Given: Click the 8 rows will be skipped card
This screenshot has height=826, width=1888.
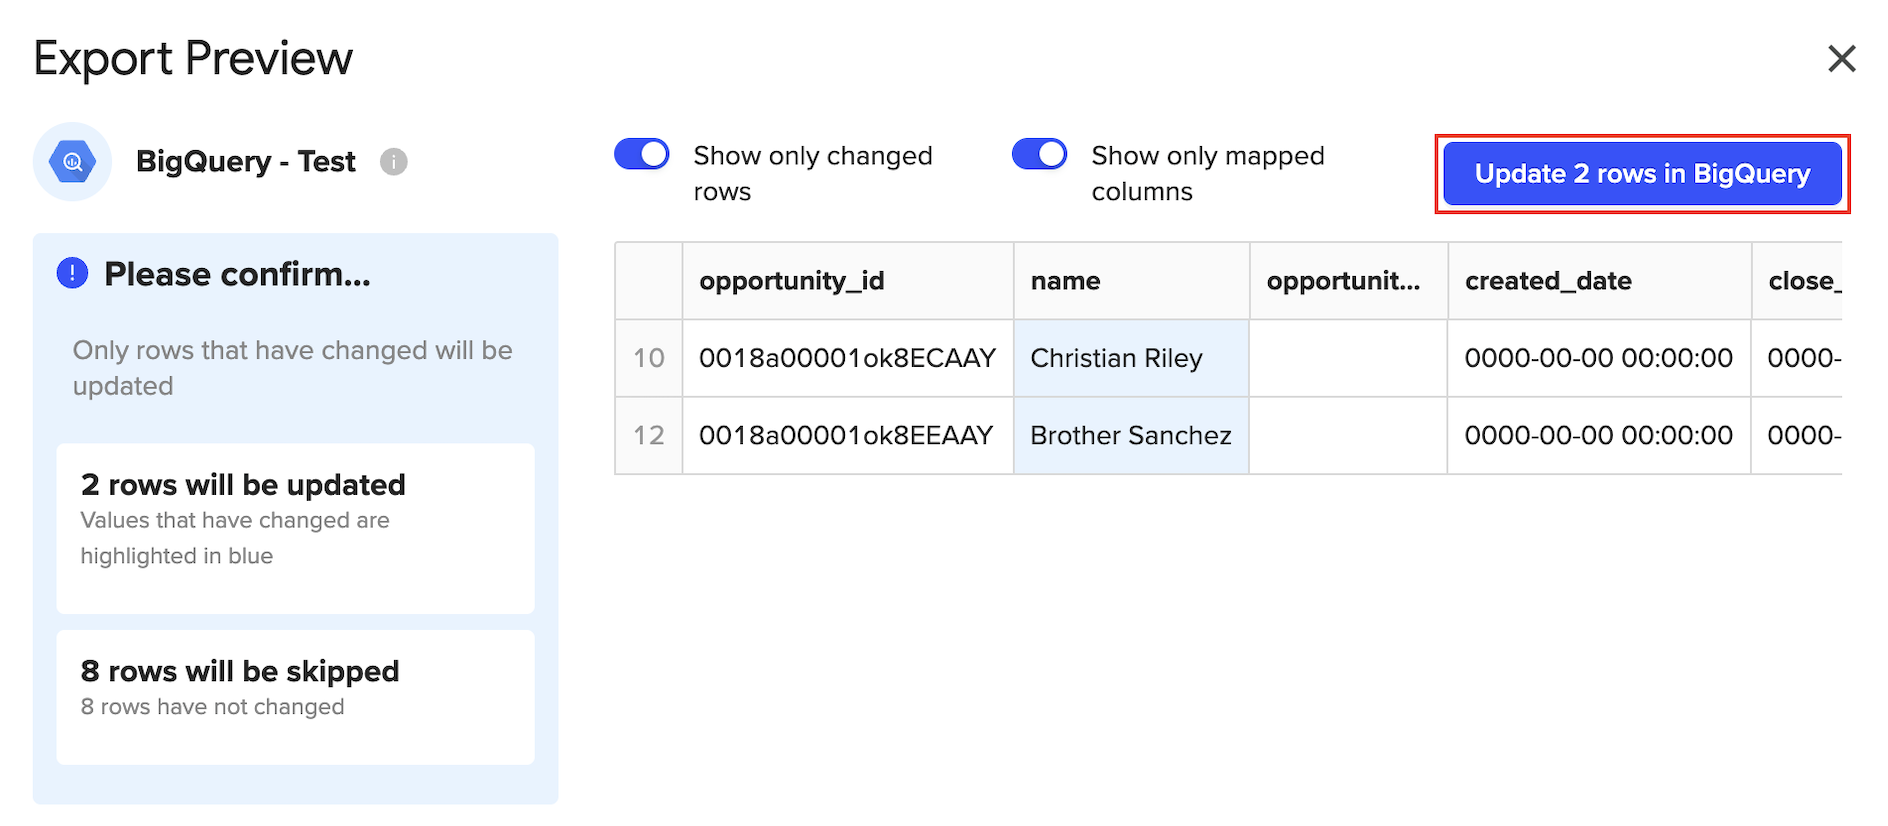Looking at the screenshot, I should 295,696.
